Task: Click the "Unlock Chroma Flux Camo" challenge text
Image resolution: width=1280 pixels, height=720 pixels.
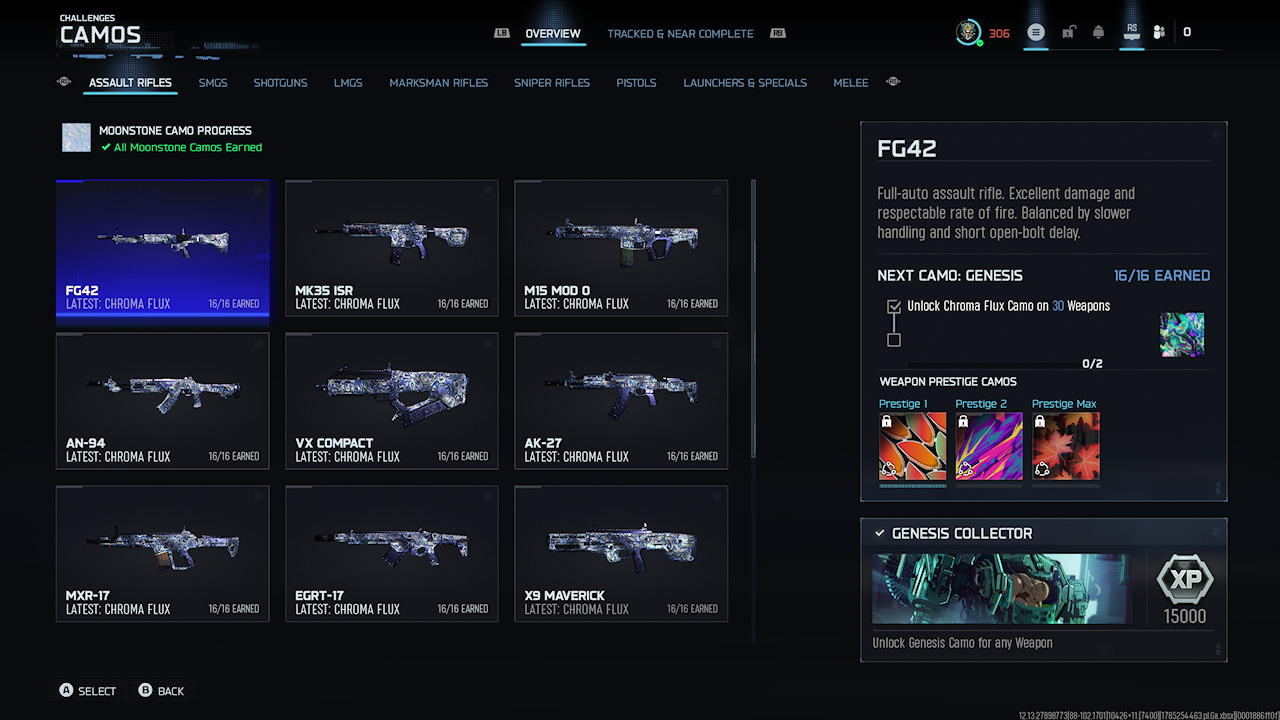Action: tap(1008, 306)
